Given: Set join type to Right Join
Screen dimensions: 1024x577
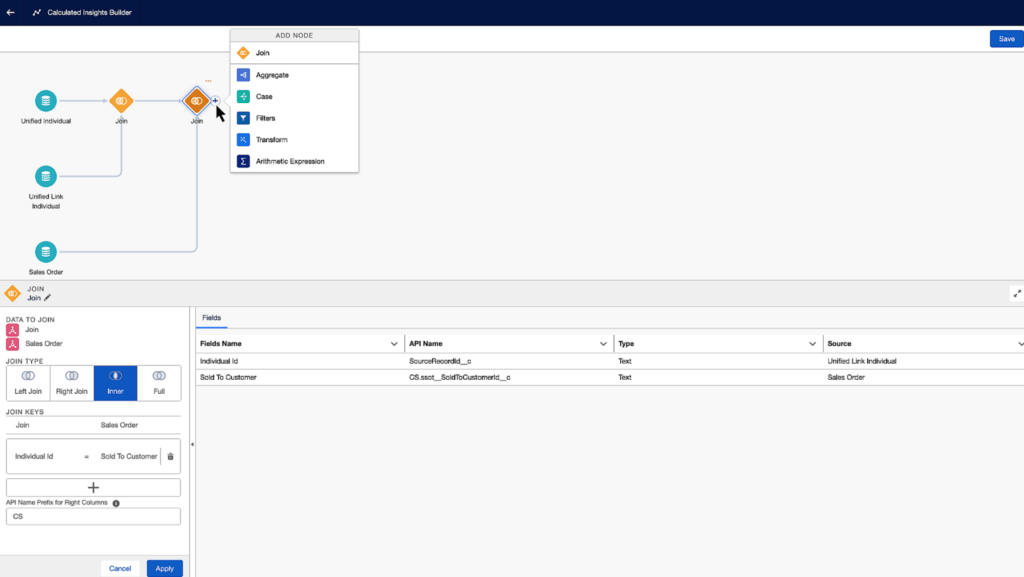Looking at the screenshot, I should coord(72,383).
